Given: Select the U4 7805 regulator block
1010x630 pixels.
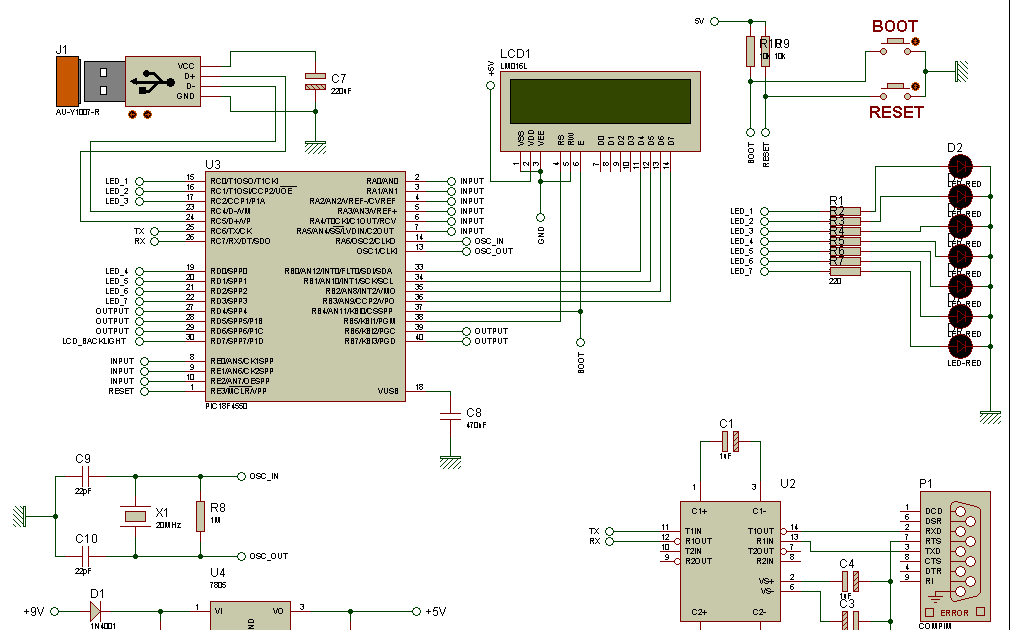Looking at the screenshot, I should [251, 615].
